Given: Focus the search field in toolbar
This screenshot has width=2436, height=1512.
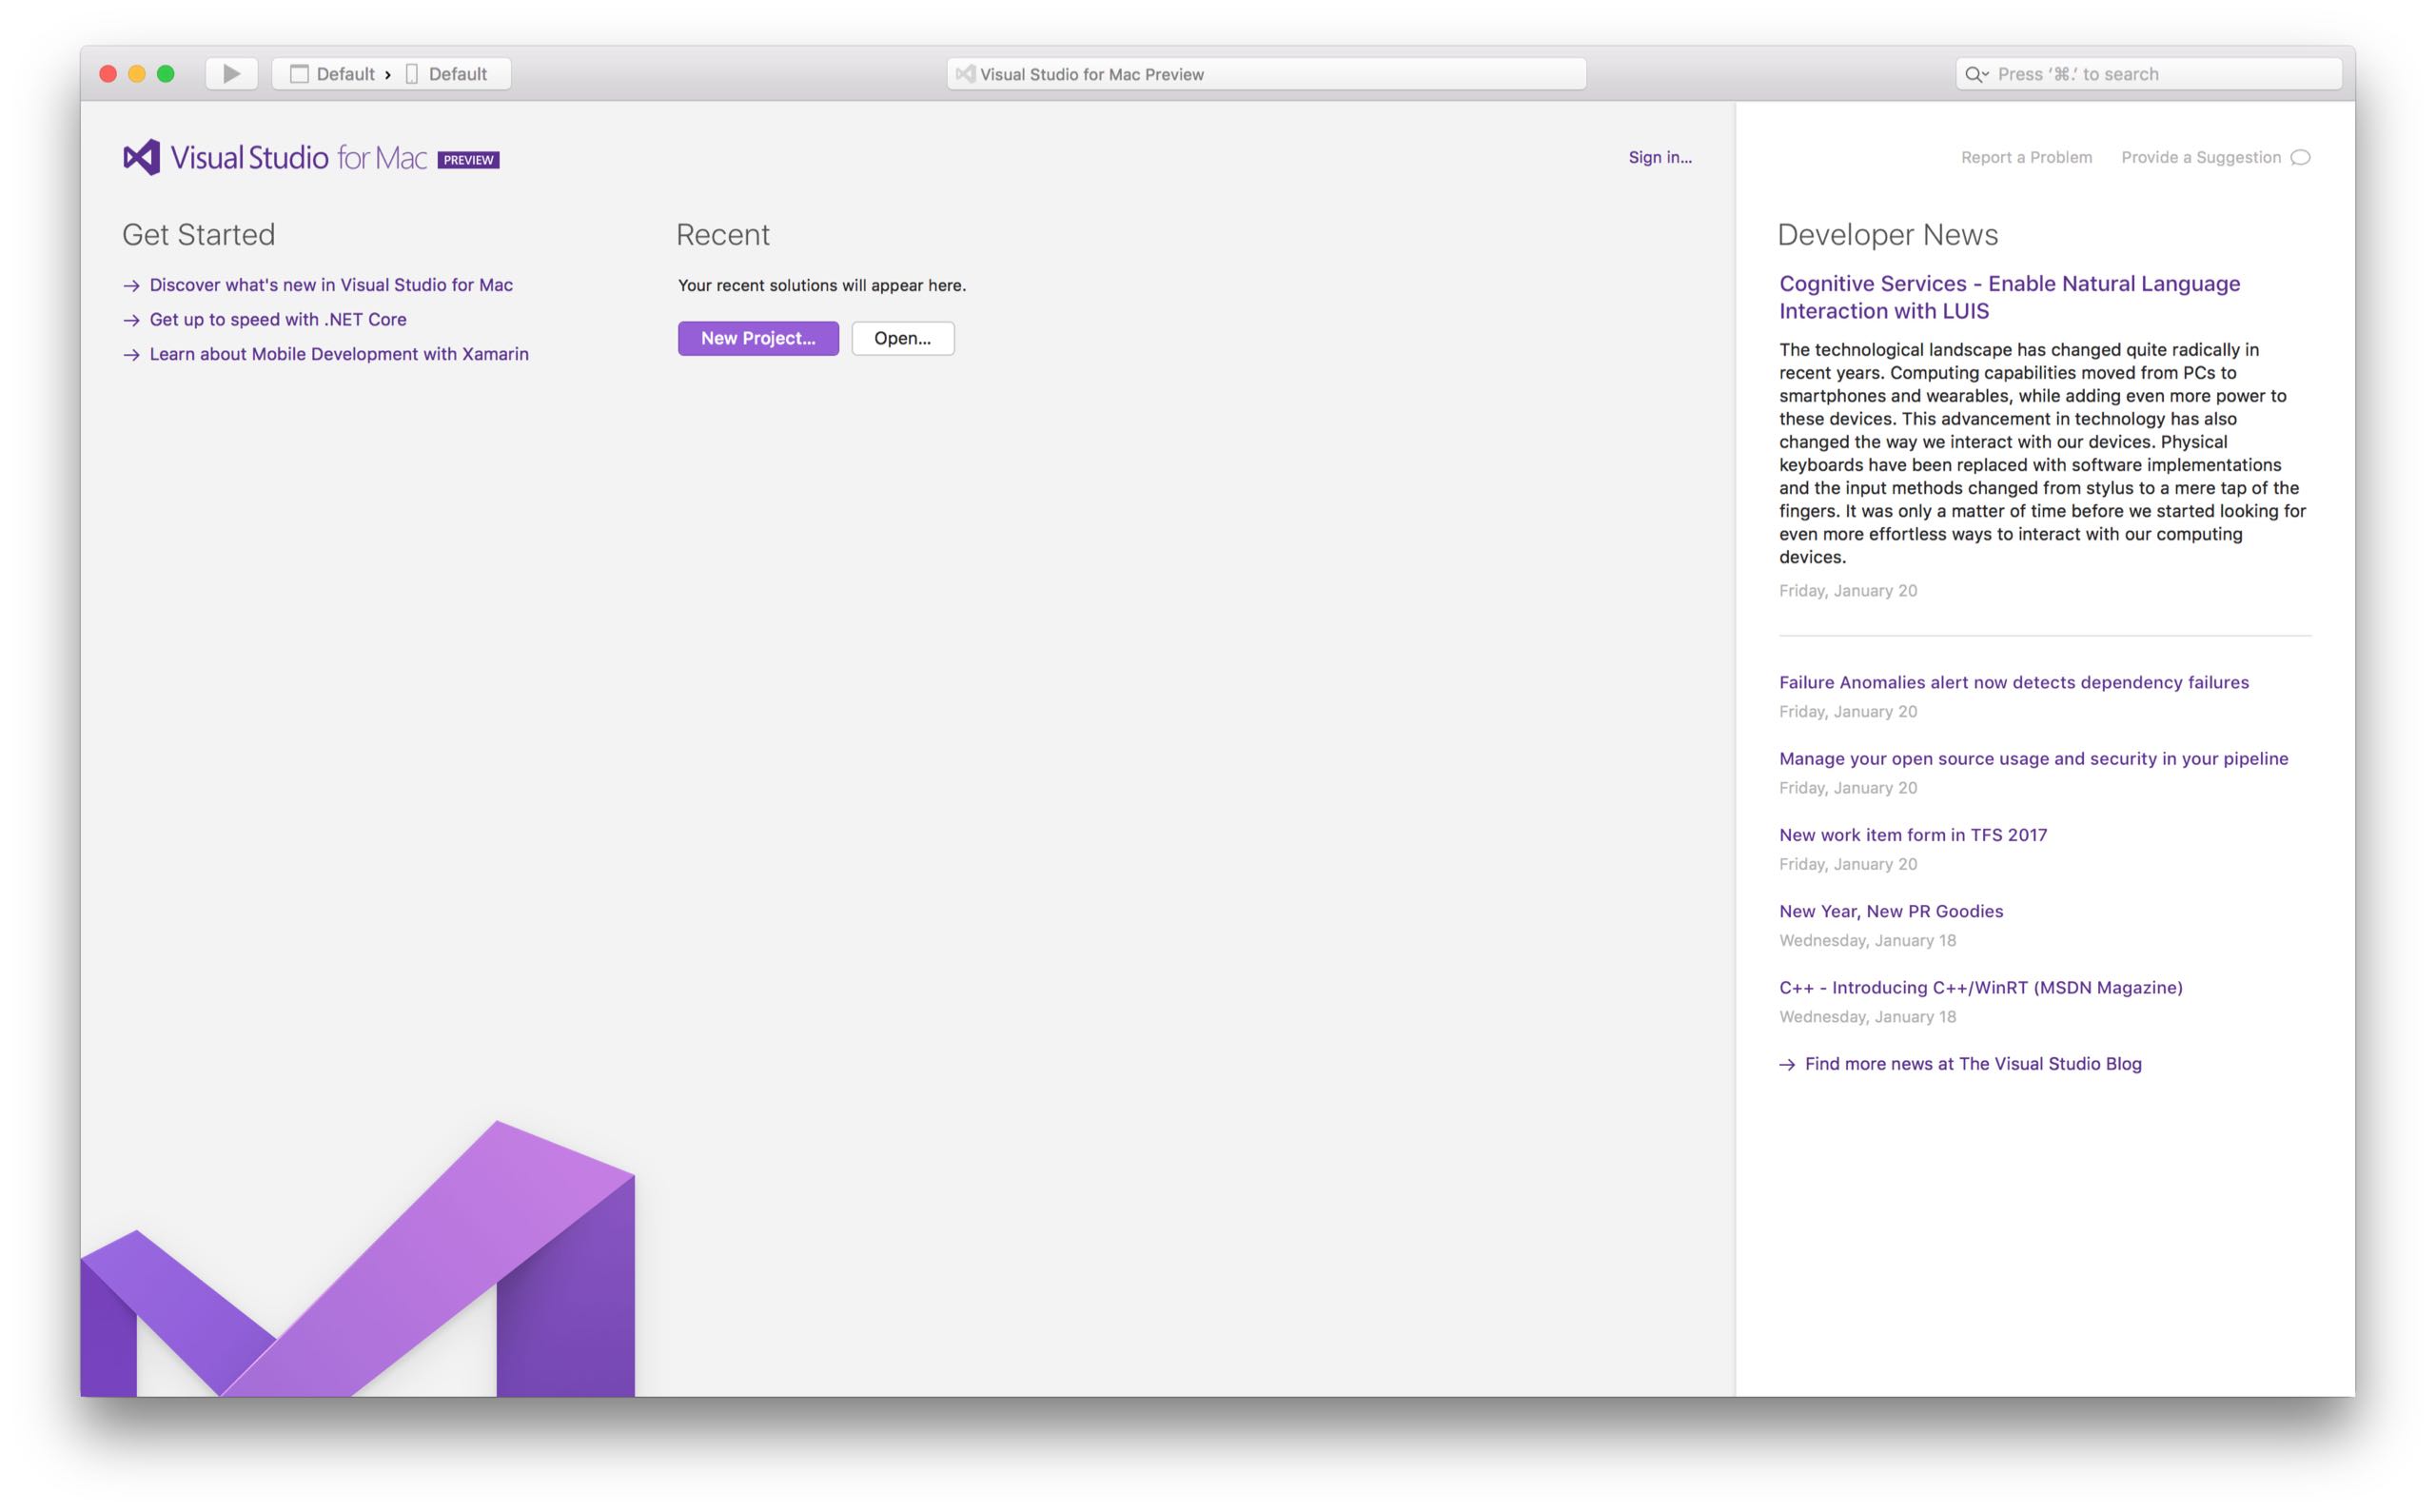Looking at the screenshot, I should (x=2148, y=74).
